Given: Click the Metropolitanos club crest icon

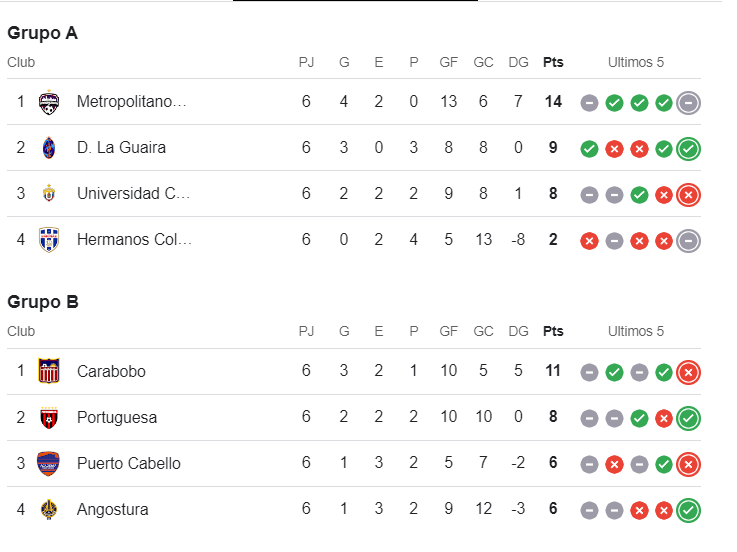Looking at the screenshot, I should coord(49,102).
